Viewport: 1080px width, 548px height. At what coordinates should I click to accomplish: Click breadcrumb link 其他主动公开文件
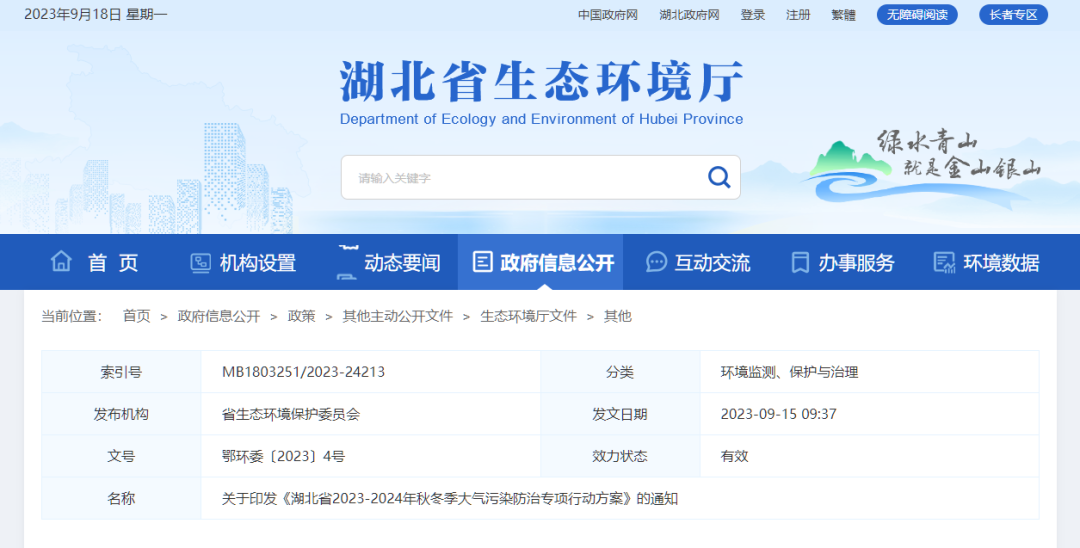pos(398,316)
